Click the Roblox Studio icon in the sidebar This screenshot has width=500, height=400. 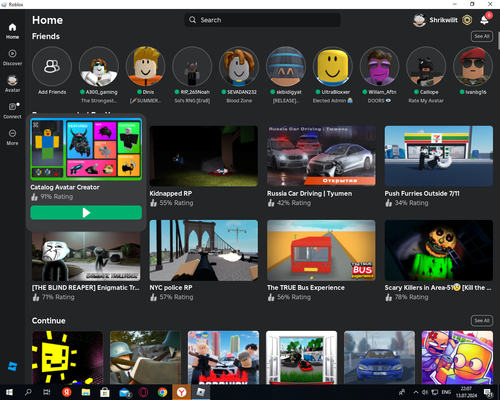[x=12, y=366]
